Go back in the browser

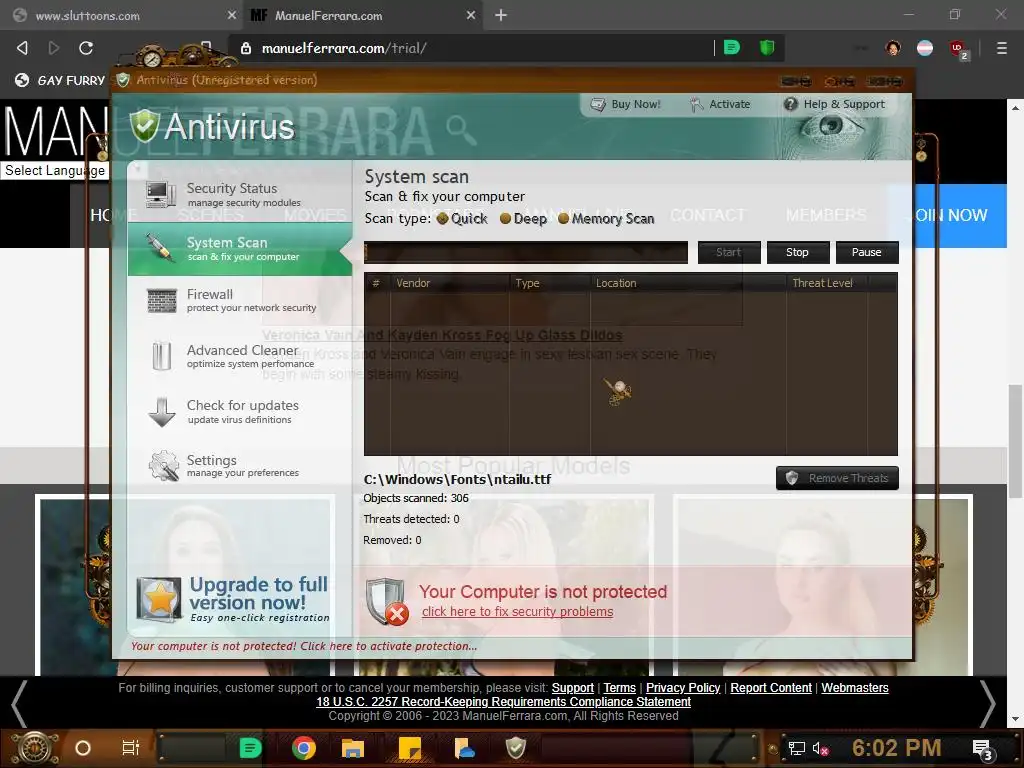pos(22,48)
